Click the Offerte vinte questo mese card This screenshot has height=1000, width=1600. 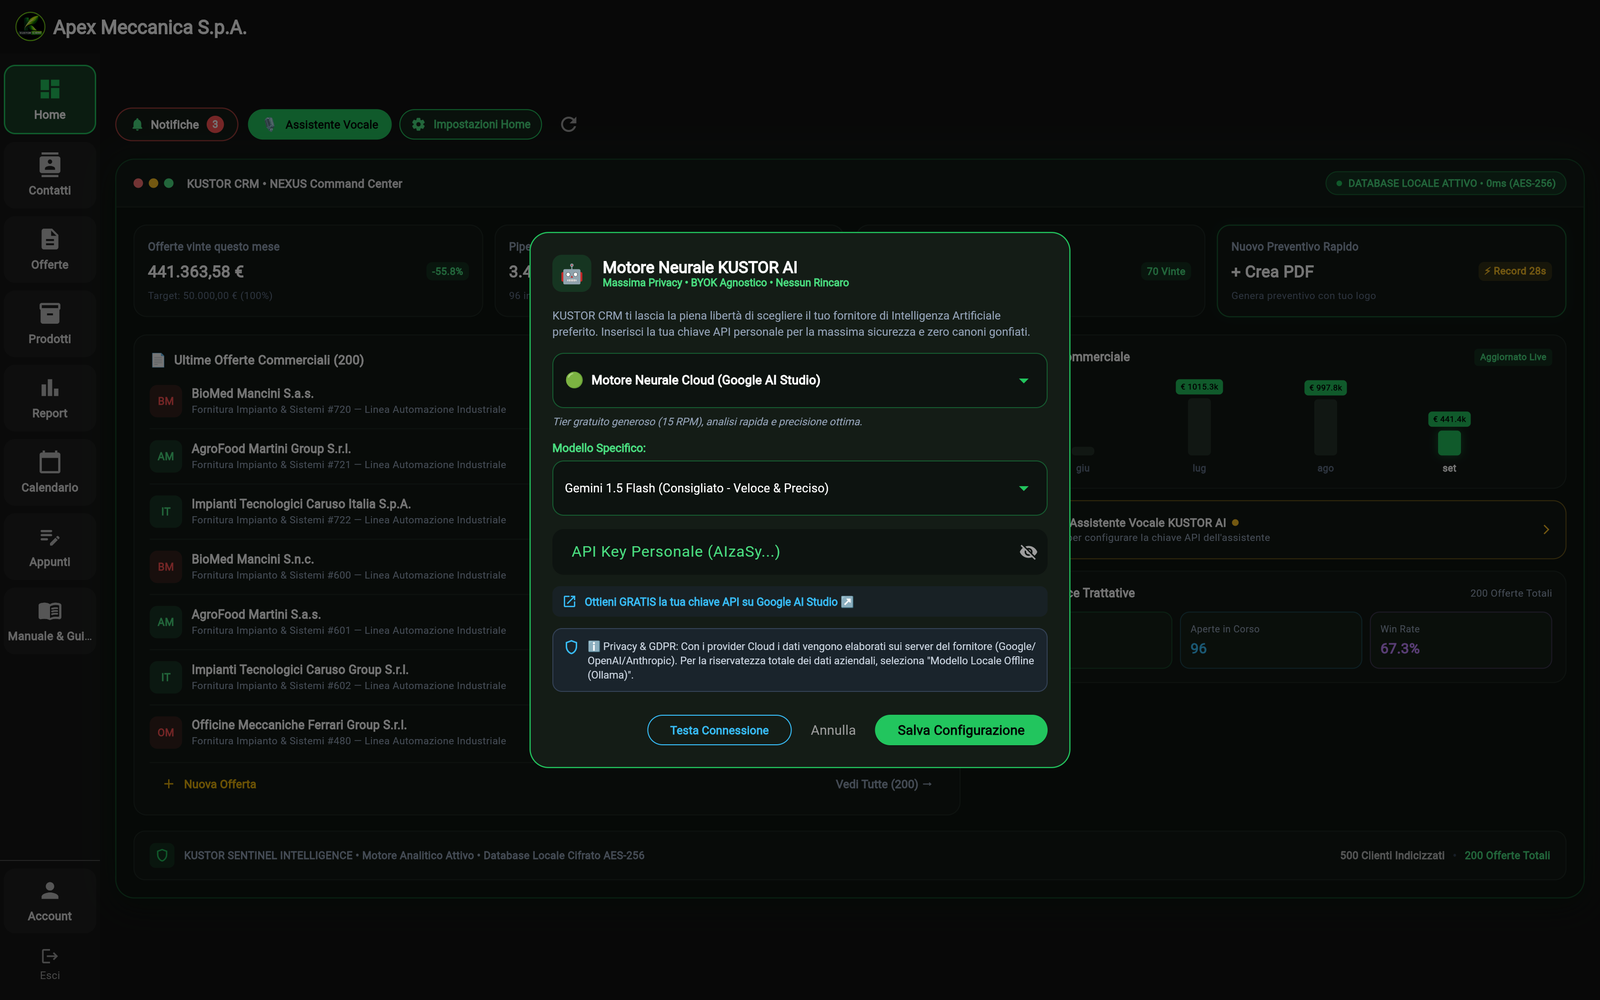coord(308,271)
